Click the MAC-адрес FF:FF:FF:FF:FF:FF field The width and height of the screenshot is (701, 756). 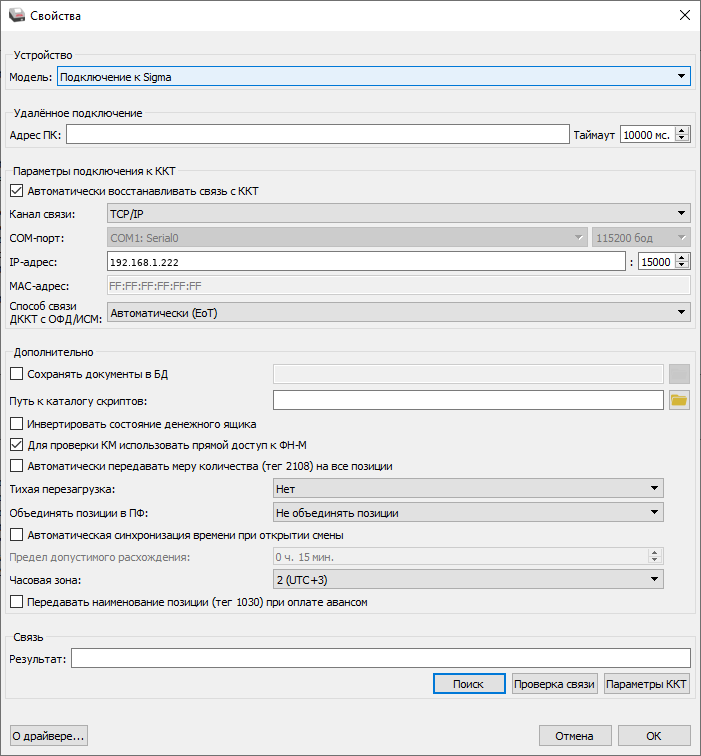click(398, 286)
